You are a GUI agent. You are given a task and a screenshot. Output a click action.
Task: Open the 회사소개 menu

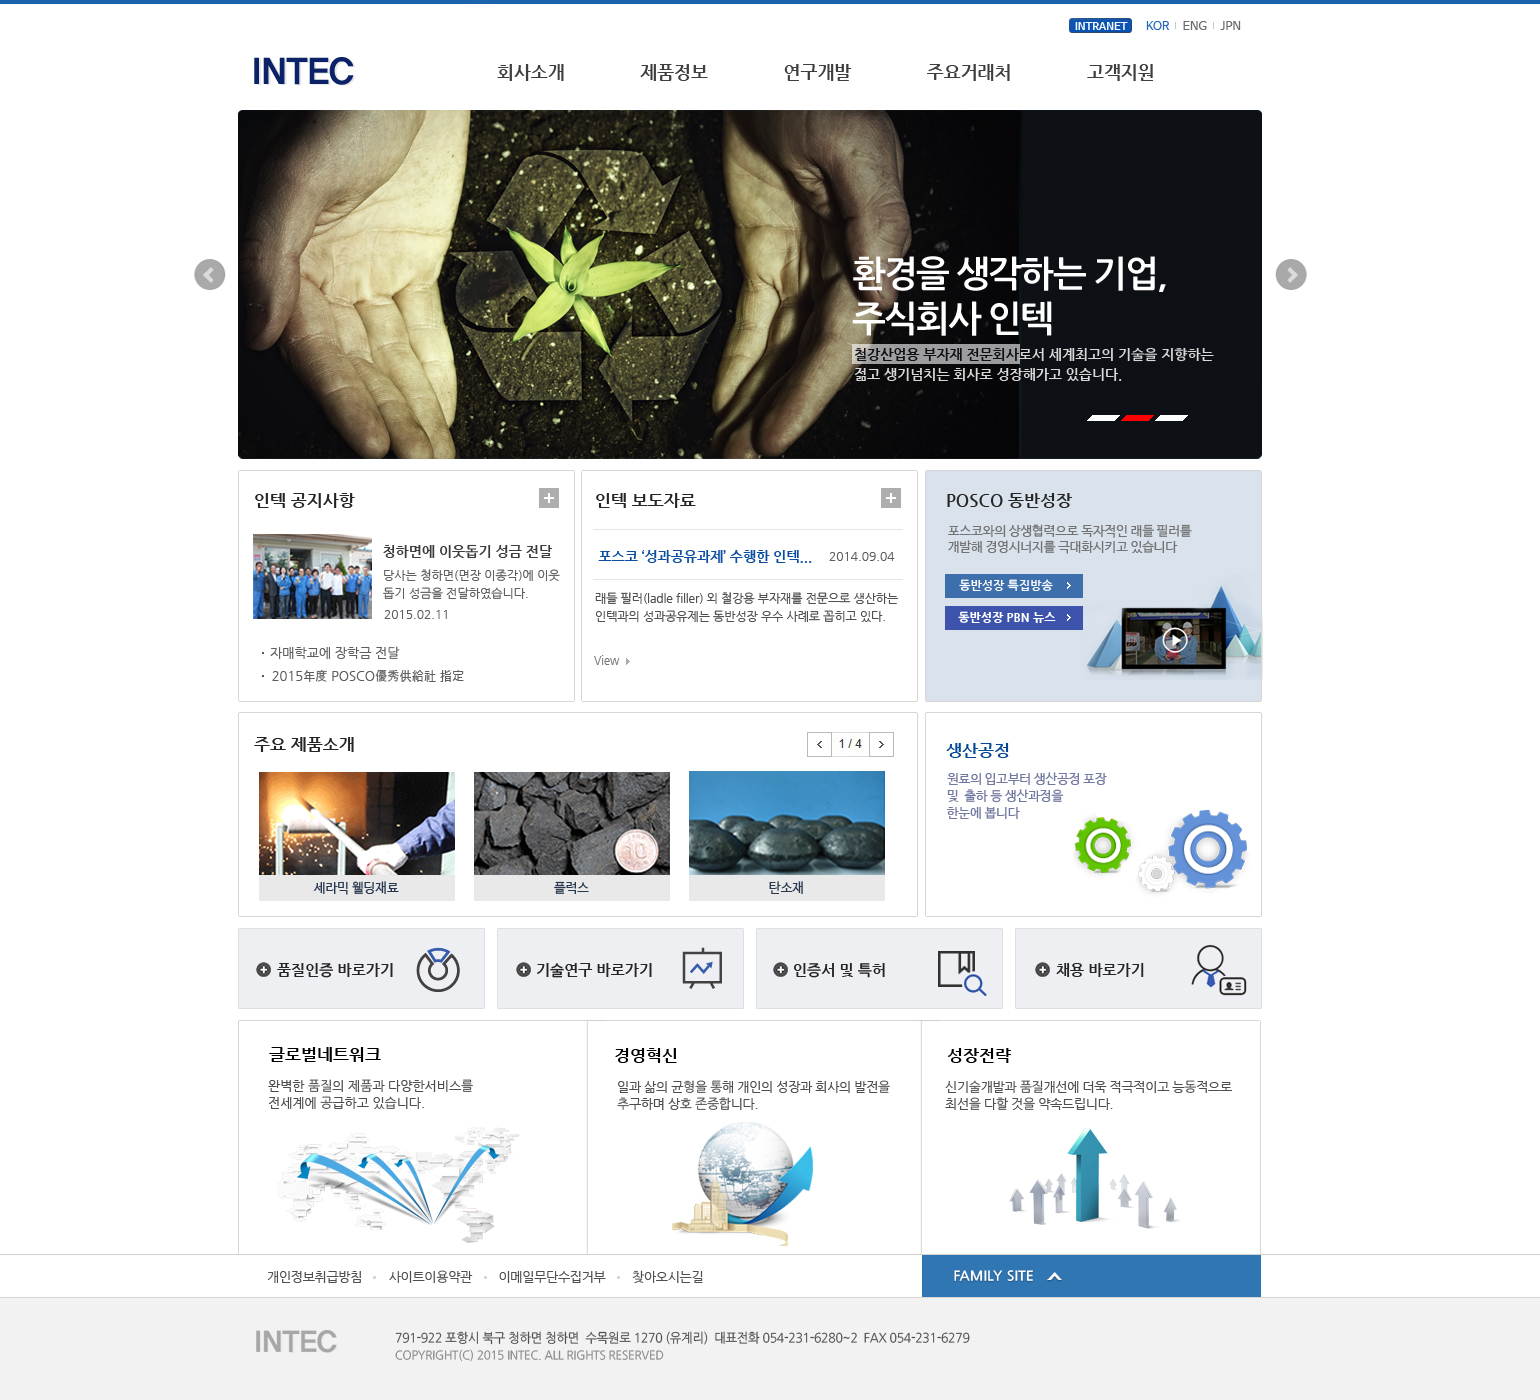click(531, 72)
